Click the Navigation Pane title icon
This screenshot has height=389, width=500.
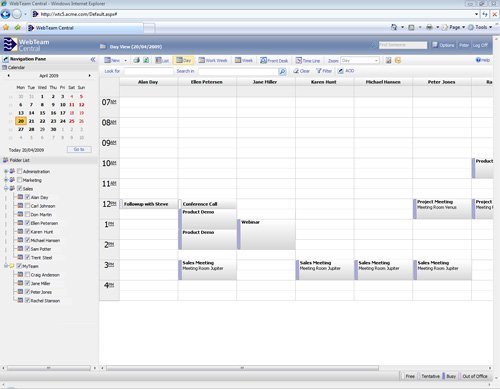[6, 59]
